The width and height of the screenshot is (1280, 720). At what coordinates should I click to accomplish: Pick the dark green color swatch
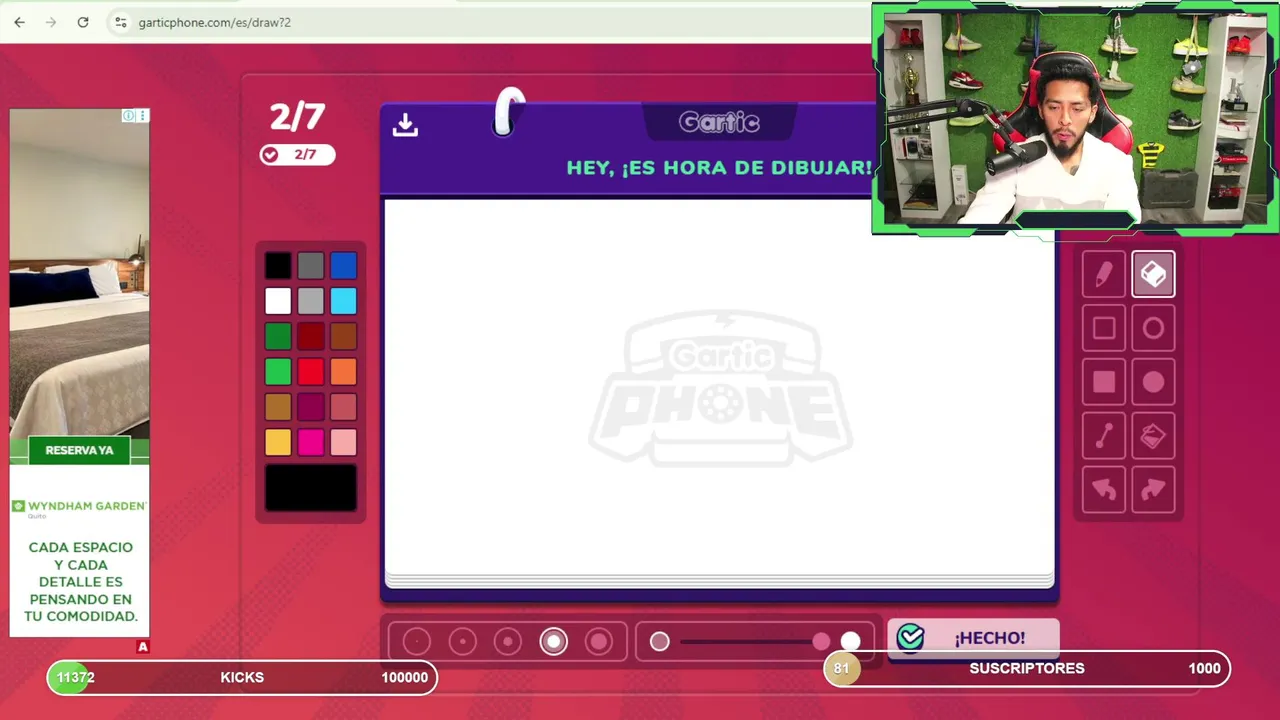pos(278,336)
